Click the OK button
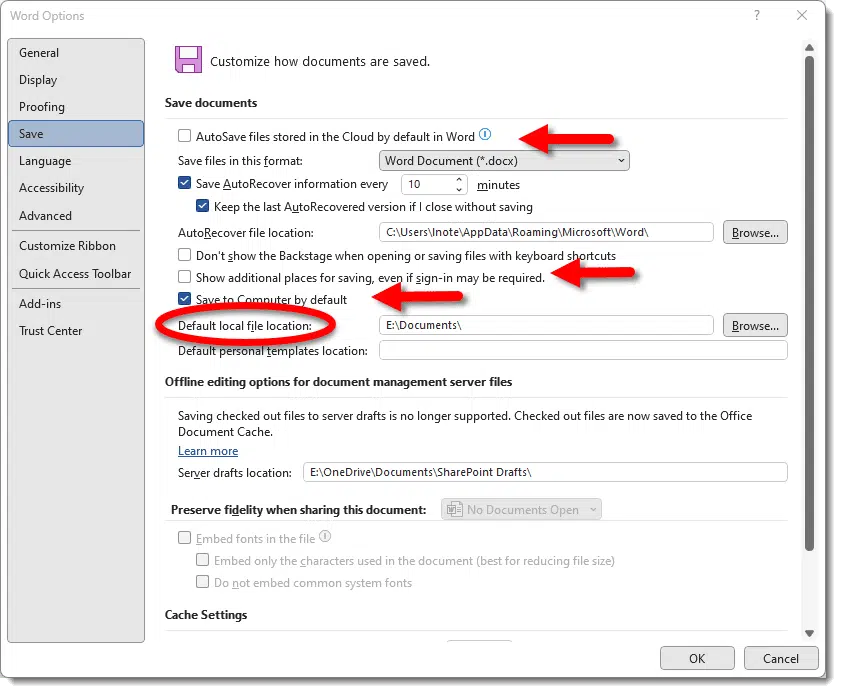This screenshot has height=693, width=841. [x=697, y=658]
